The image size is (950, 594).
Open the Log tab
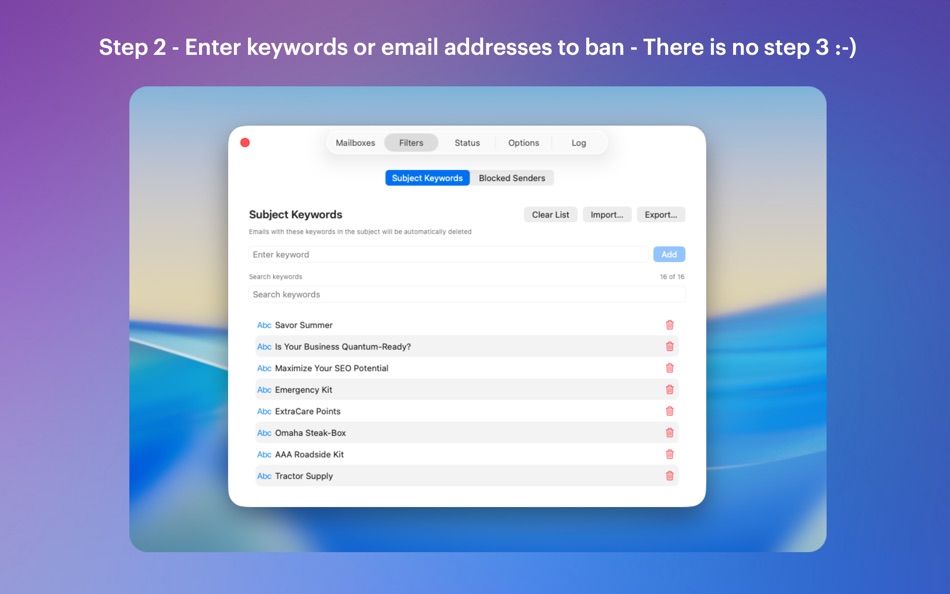click(x=578, y=142)
